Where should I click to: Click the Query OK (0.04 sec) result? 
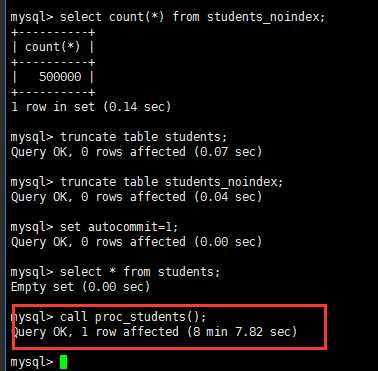click(x=137, y=197)
